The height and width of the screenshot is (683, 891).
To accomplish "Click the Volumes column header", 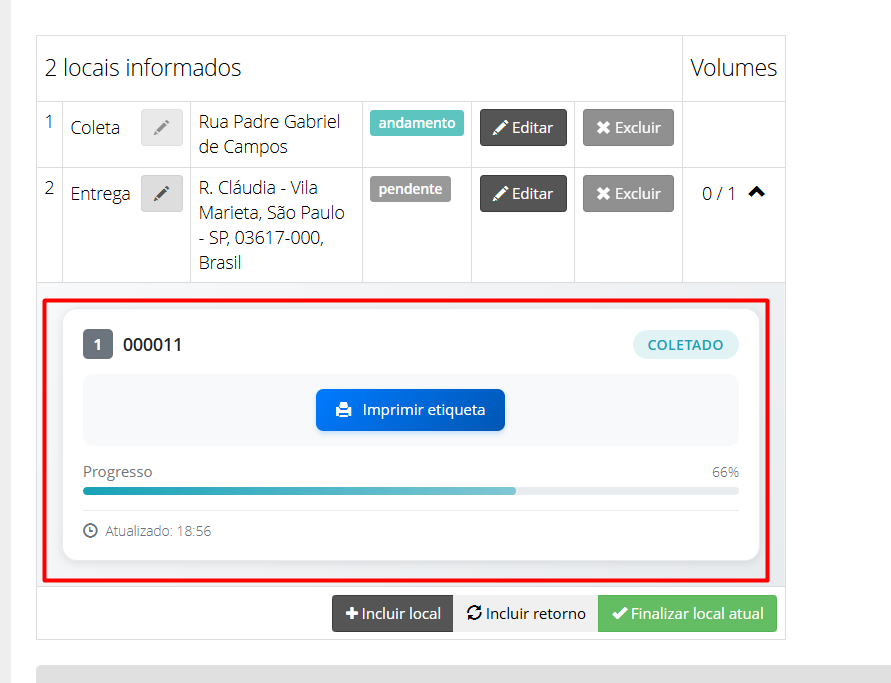I will (x=734, y=68).
